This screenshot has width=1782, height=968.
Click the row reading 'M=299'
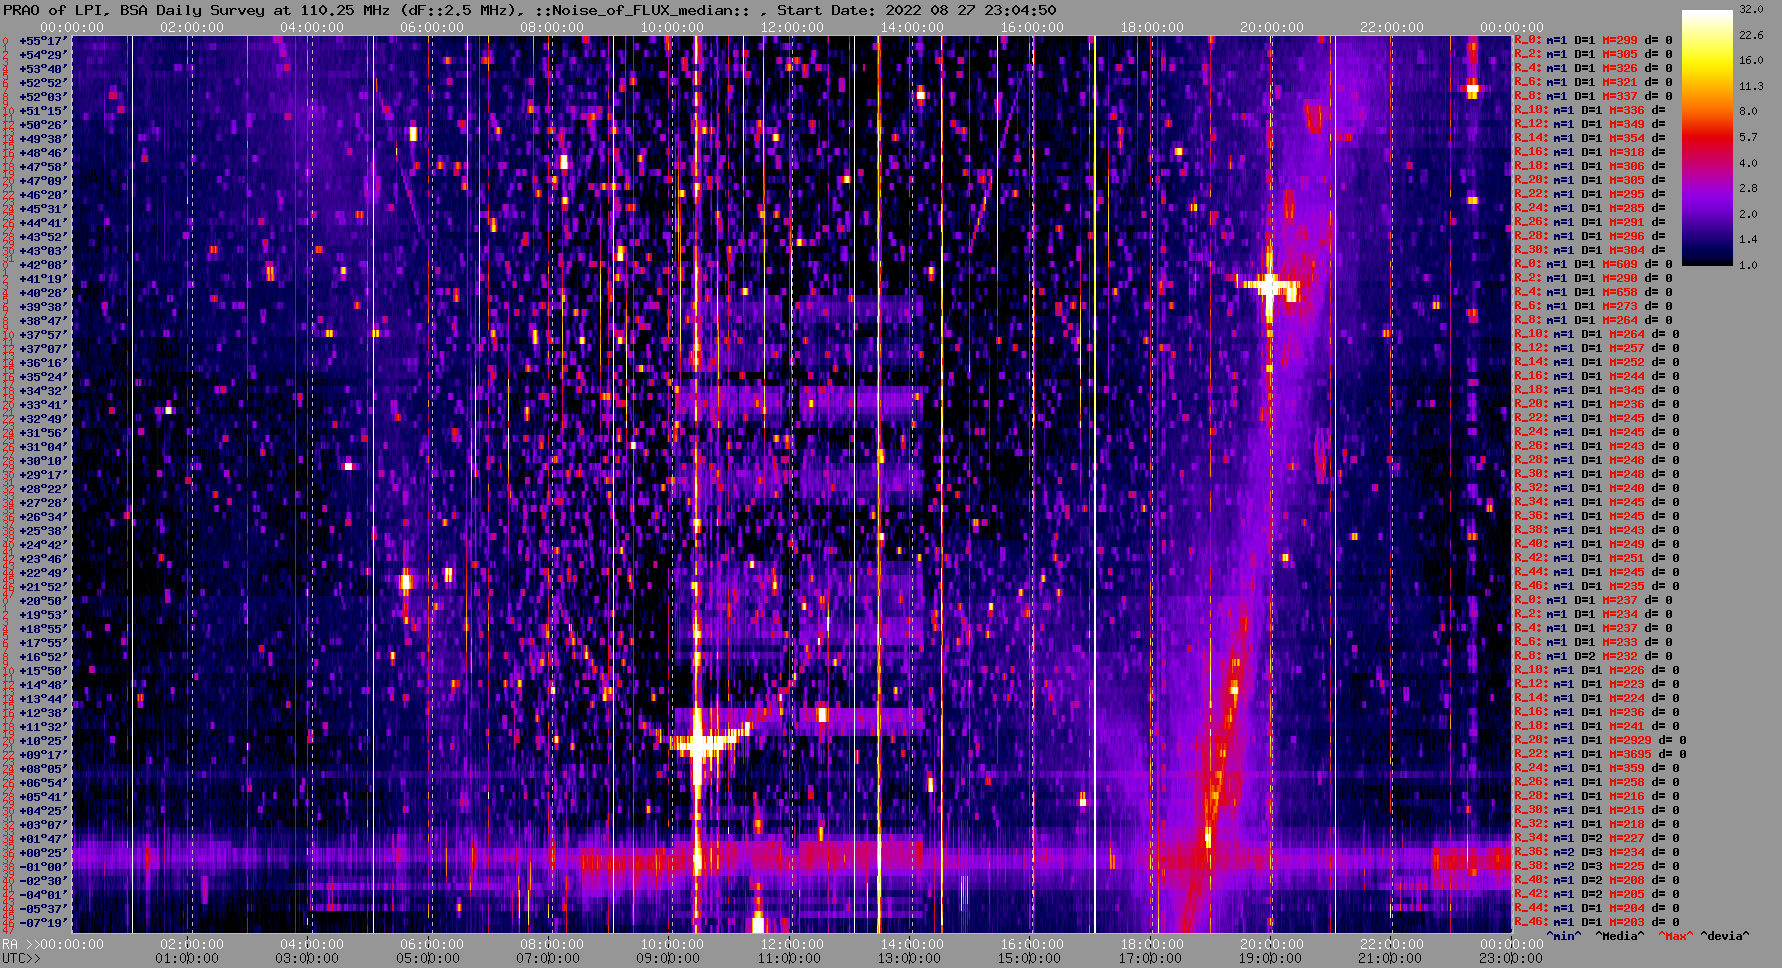pos(1593,40)
